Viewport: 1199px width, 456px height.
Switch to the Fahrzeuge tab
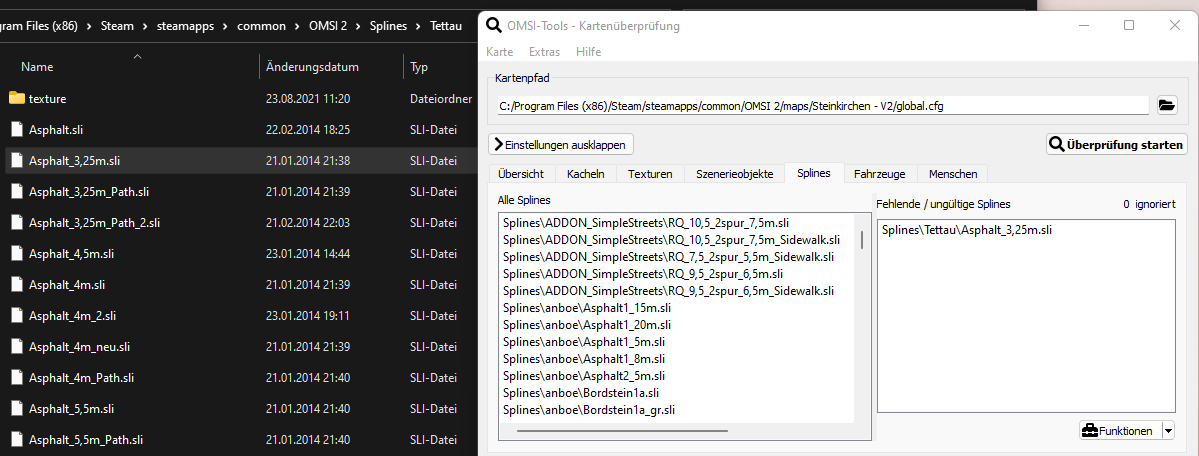pyautogui.click(x=881, y=174)
